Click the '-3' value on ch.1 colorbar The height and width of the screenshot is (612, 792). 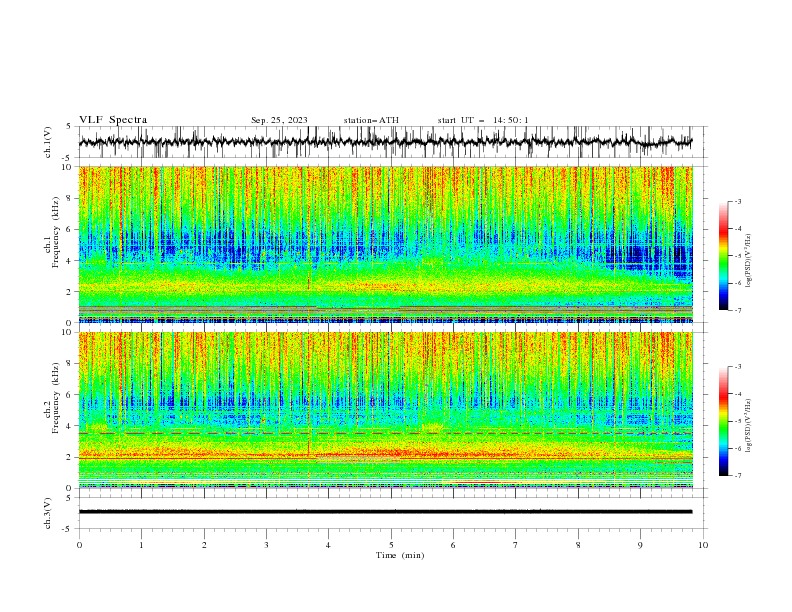tap(737, 201)
